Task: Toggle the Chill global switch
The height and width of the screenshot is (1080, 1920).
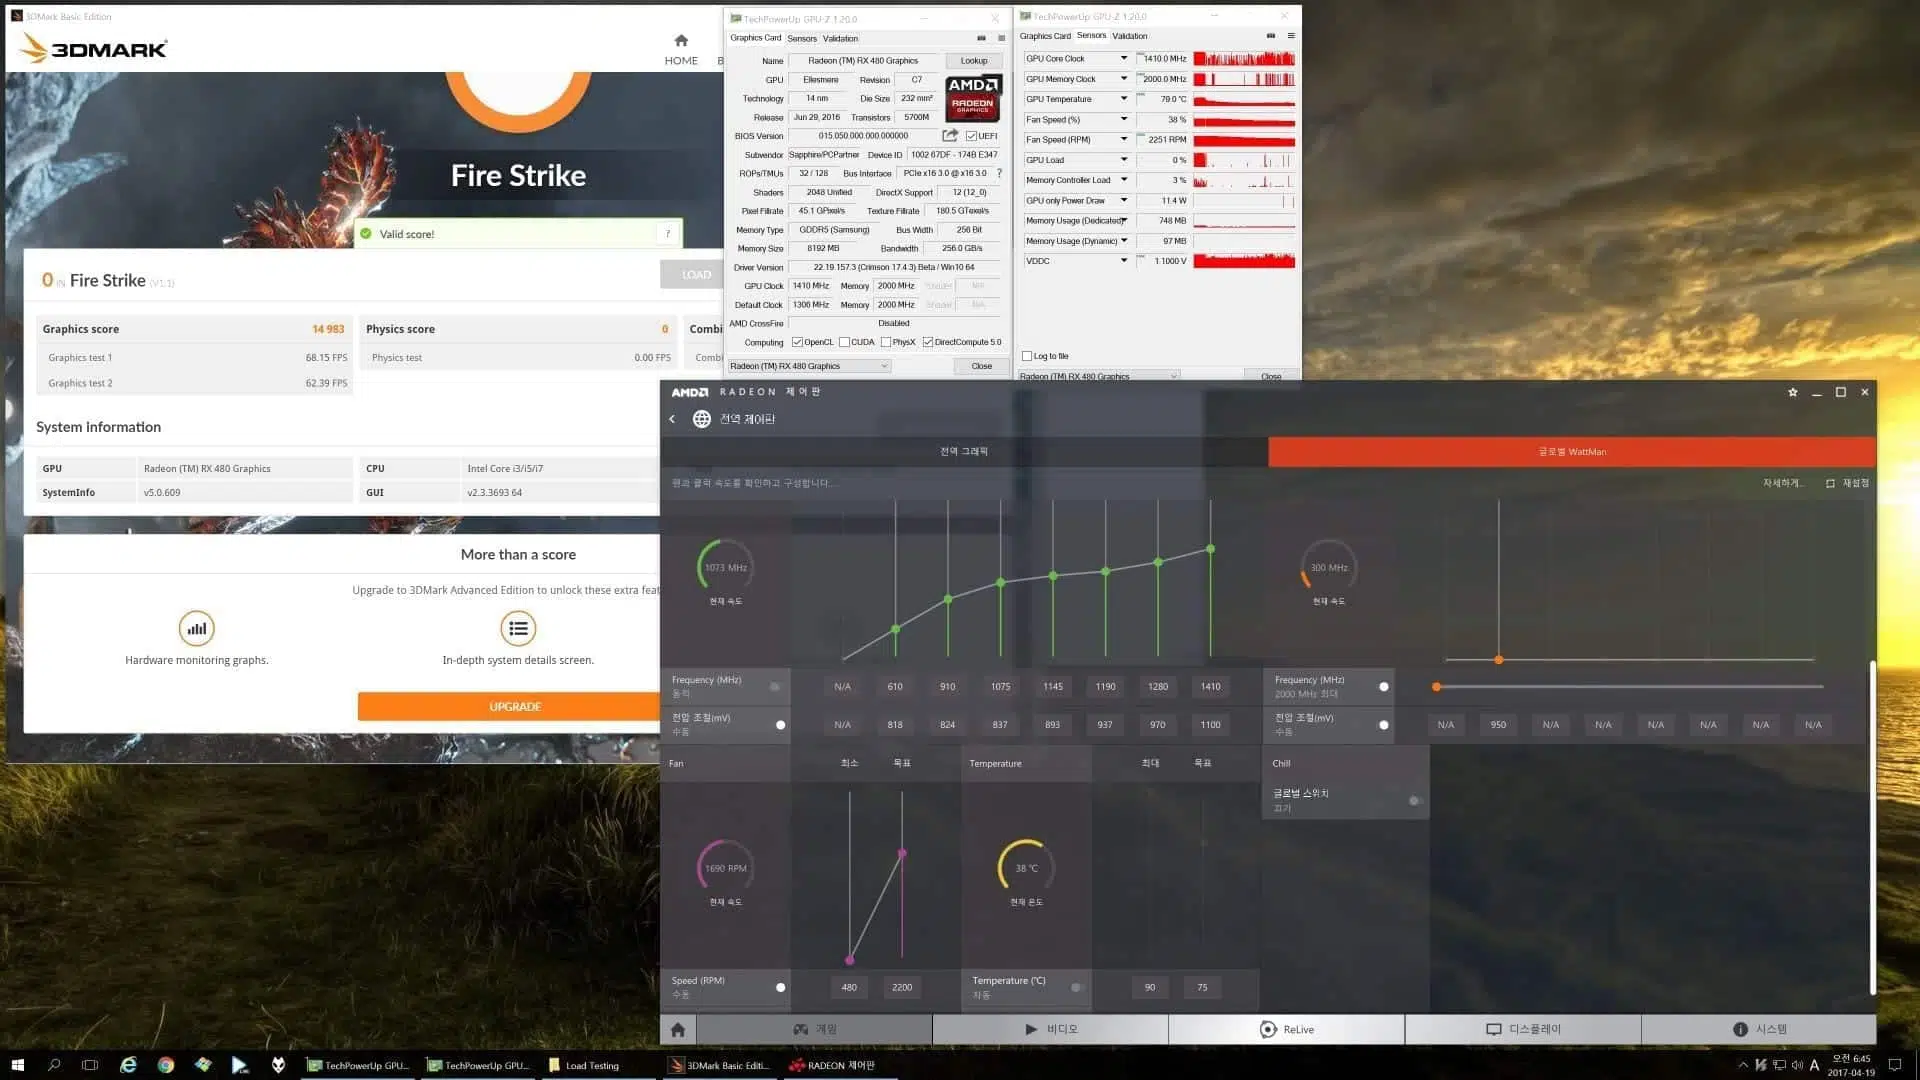Action: point(1414,801)
